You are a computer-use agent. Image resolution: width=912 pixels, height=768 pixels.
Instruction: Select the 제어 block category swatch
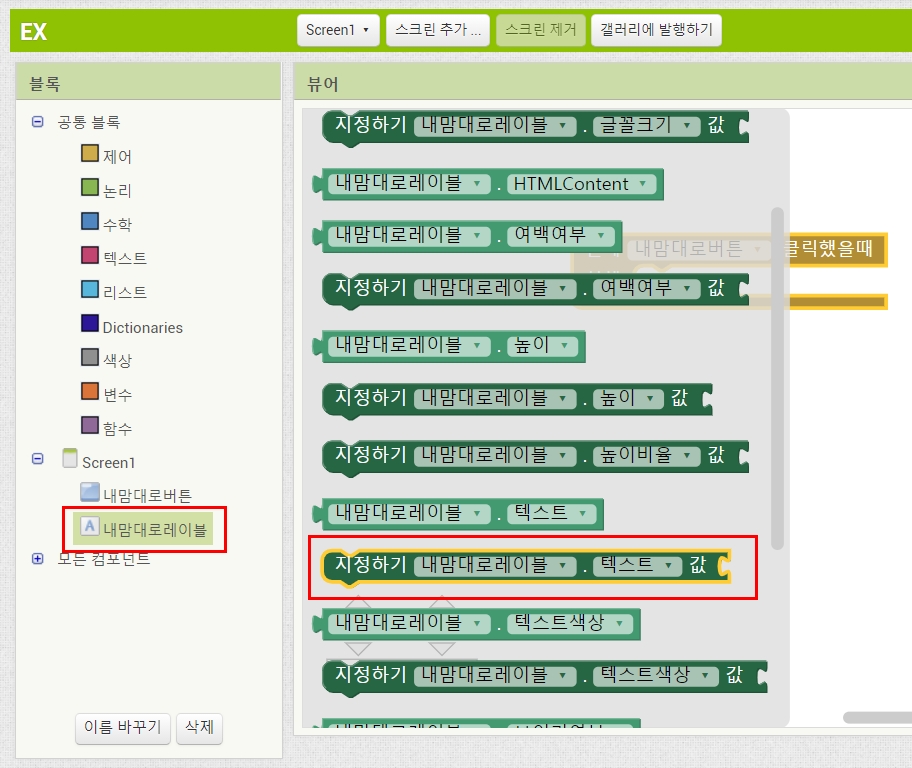click(90, 154)
